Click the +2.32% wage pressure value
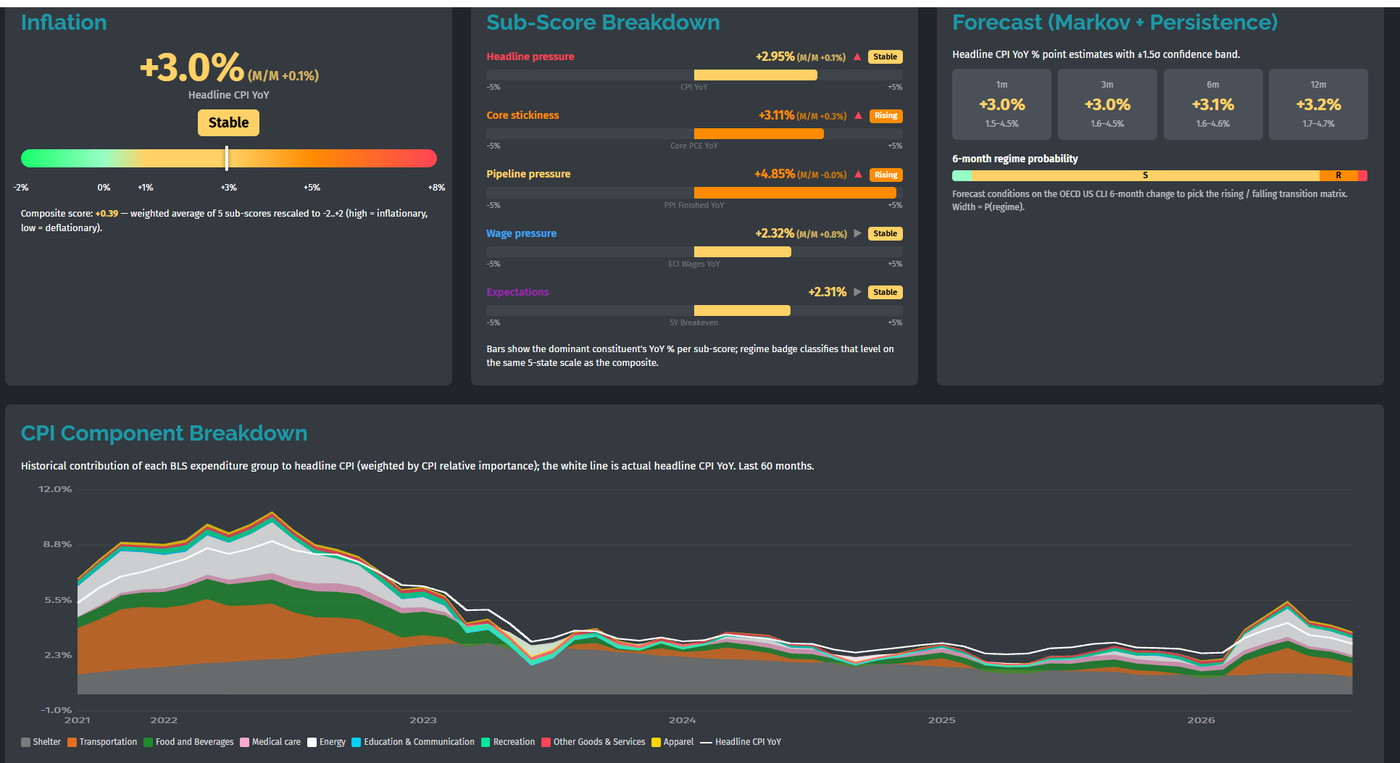The image size is (1400, 763). coord(775,234)
